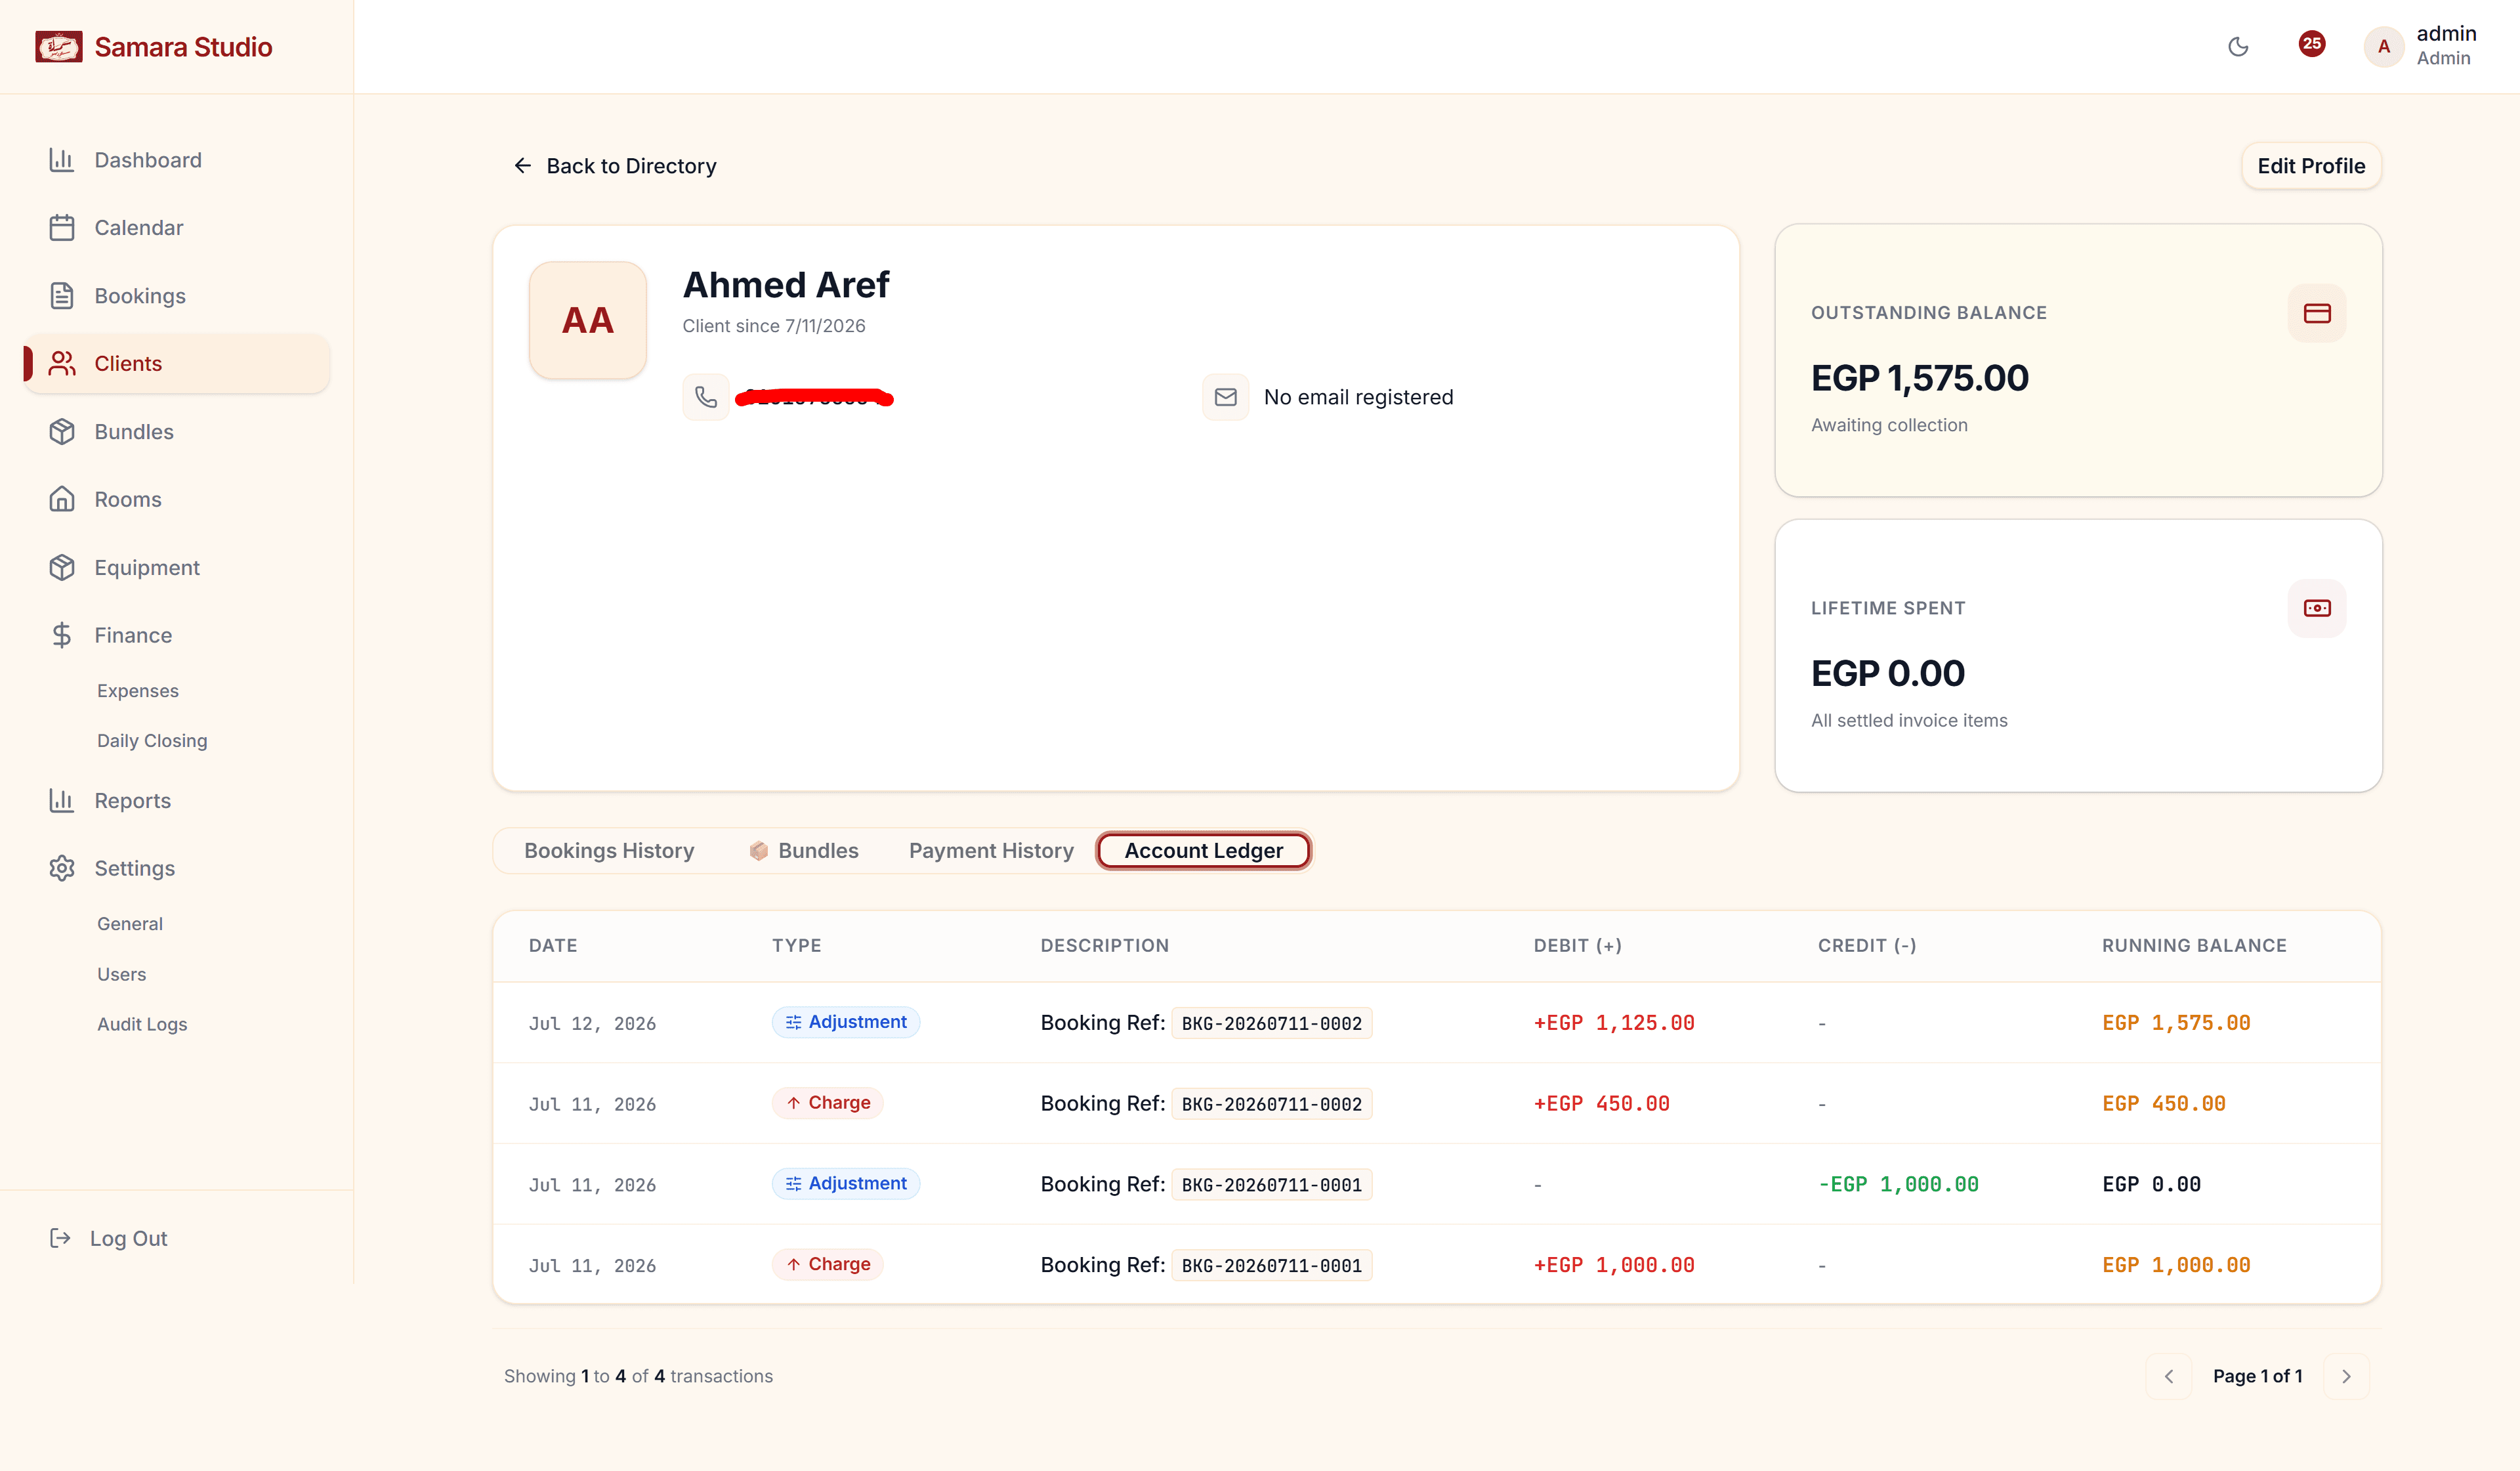Click booking ref BKG-20260711-0001 in credit row

[1271, 1184]
